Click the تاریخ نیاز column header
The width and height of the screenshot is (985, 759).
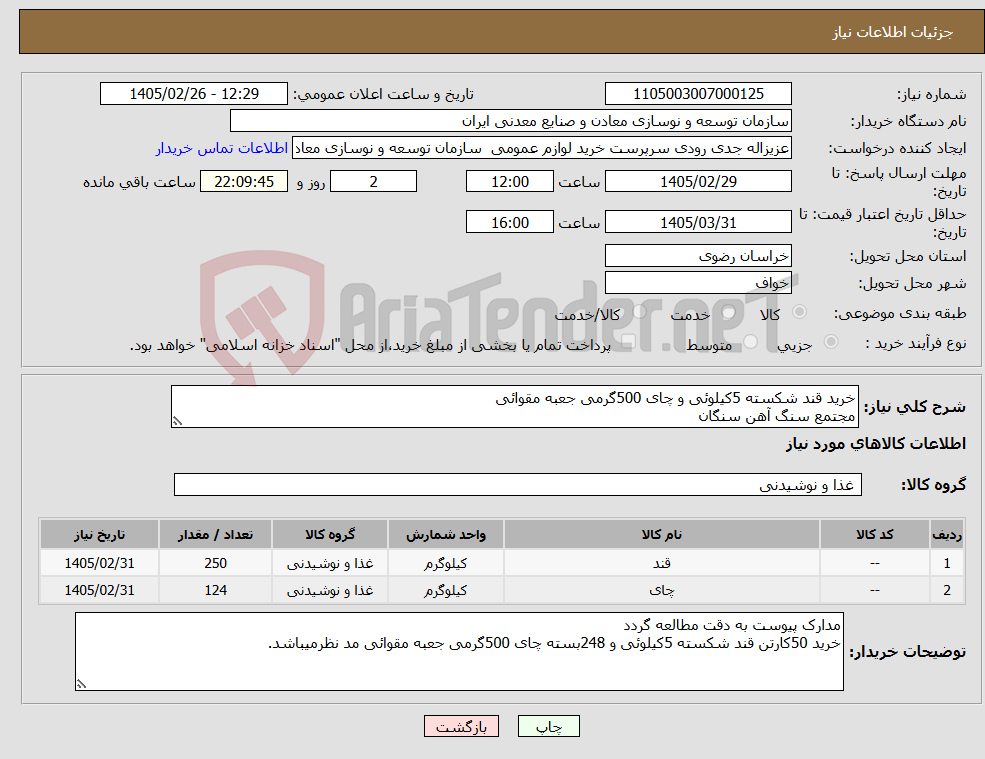click(x=99, y=535)
